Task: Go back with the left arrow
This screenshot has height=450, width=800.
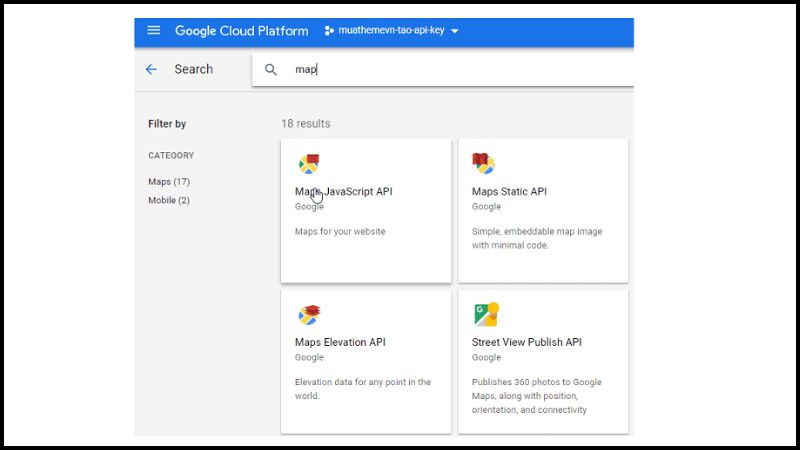Action: click(x=151, y=69)
